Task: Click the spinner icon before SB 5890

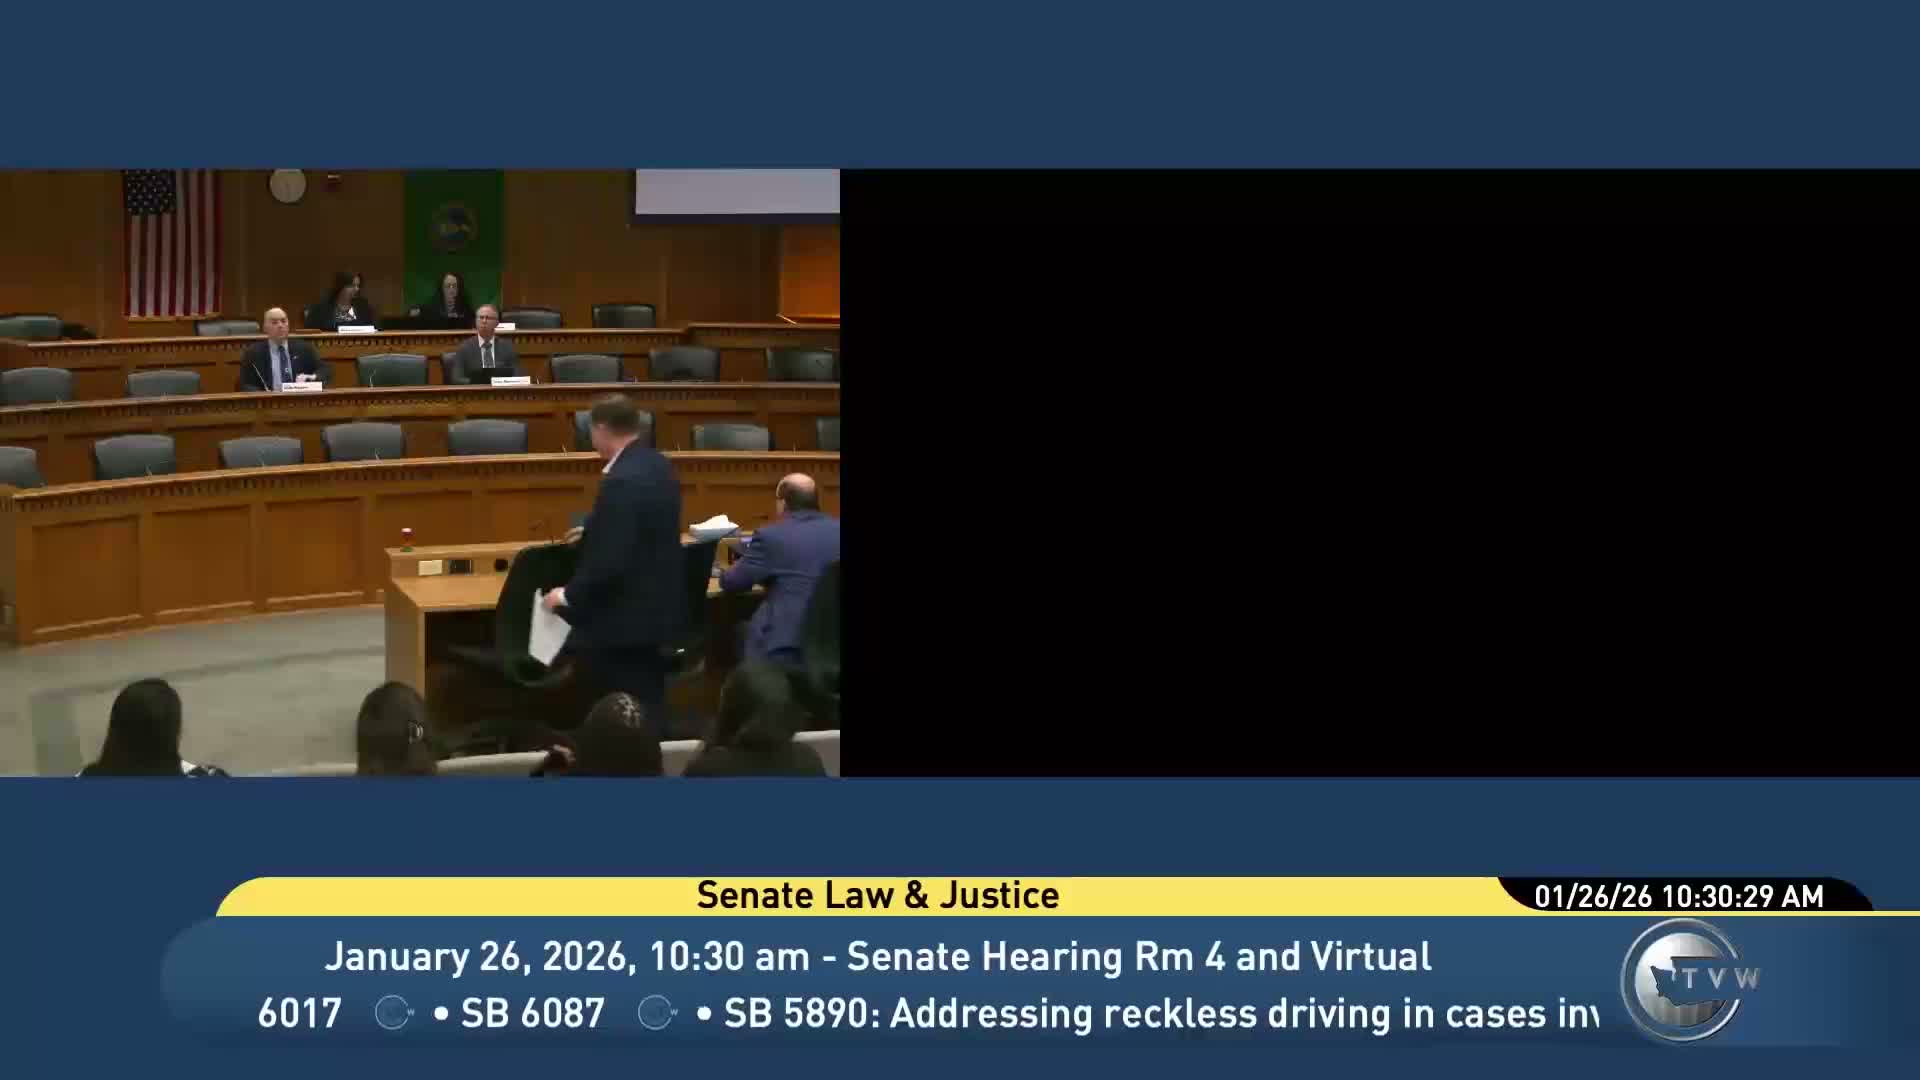Action: pos(657,1013)
